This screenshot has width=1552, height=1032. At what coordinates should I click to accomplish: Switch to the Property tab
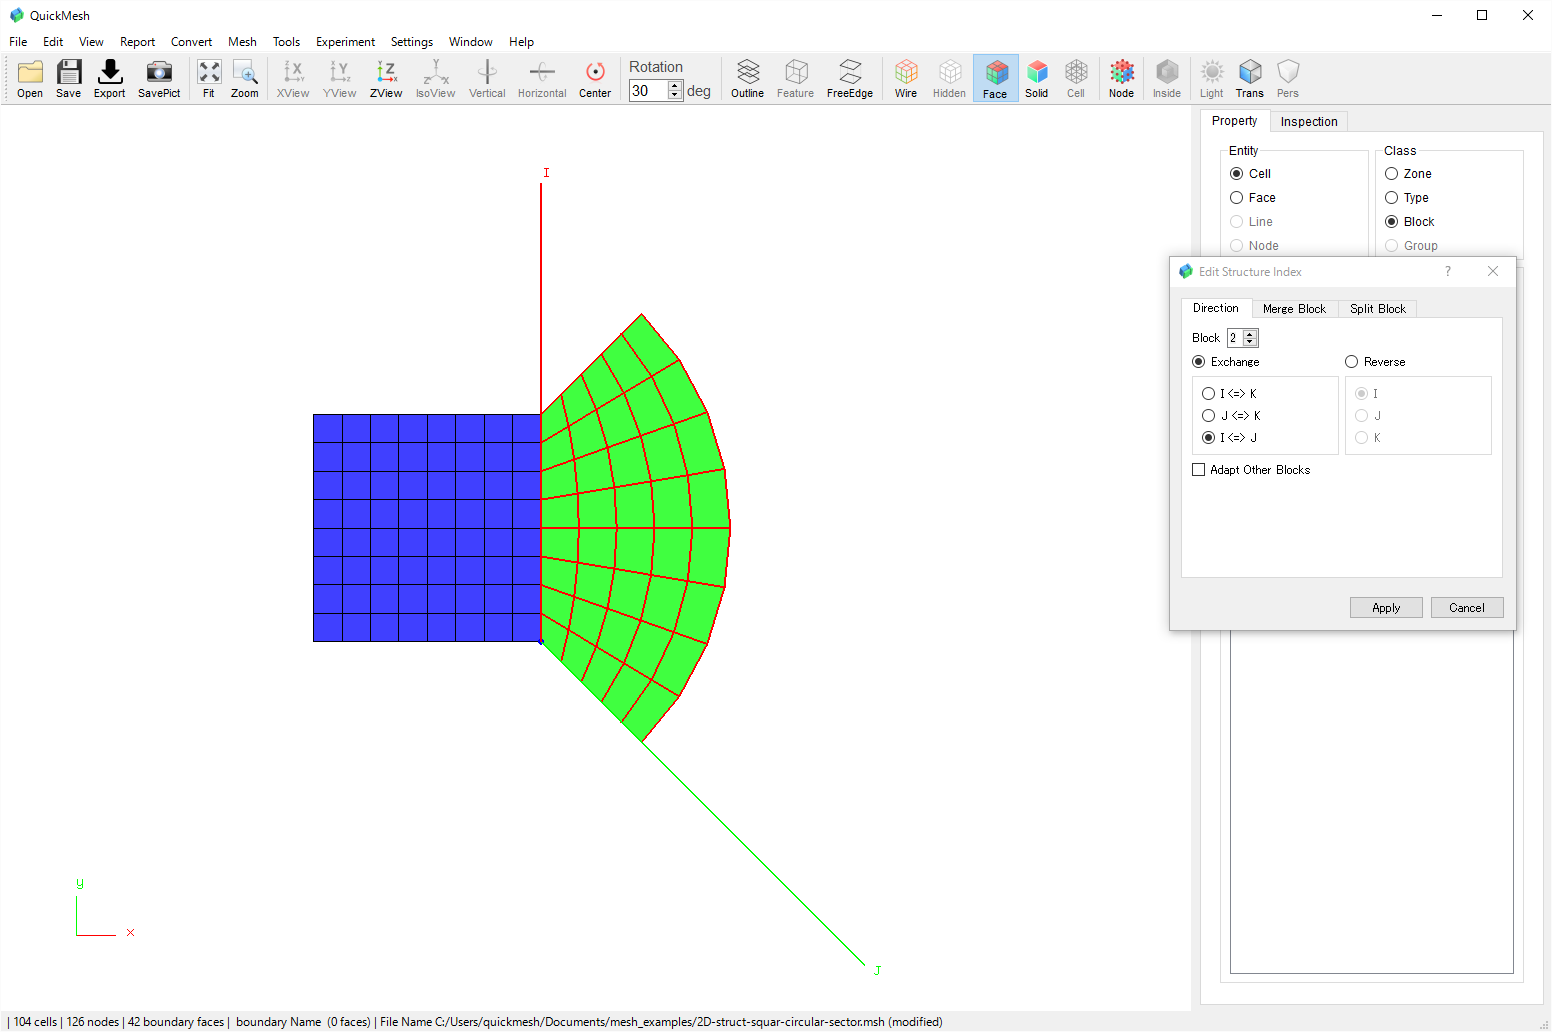pos(1234,121)
